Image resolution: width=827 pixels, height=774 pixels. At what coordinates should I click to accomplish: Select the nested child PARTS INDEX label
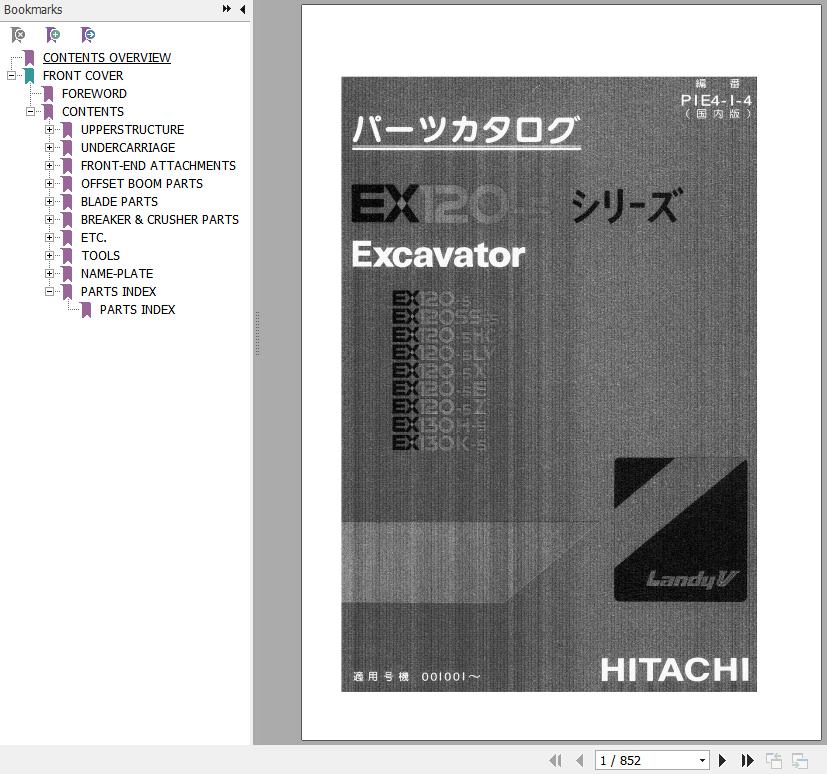click(x=138, y=309)
